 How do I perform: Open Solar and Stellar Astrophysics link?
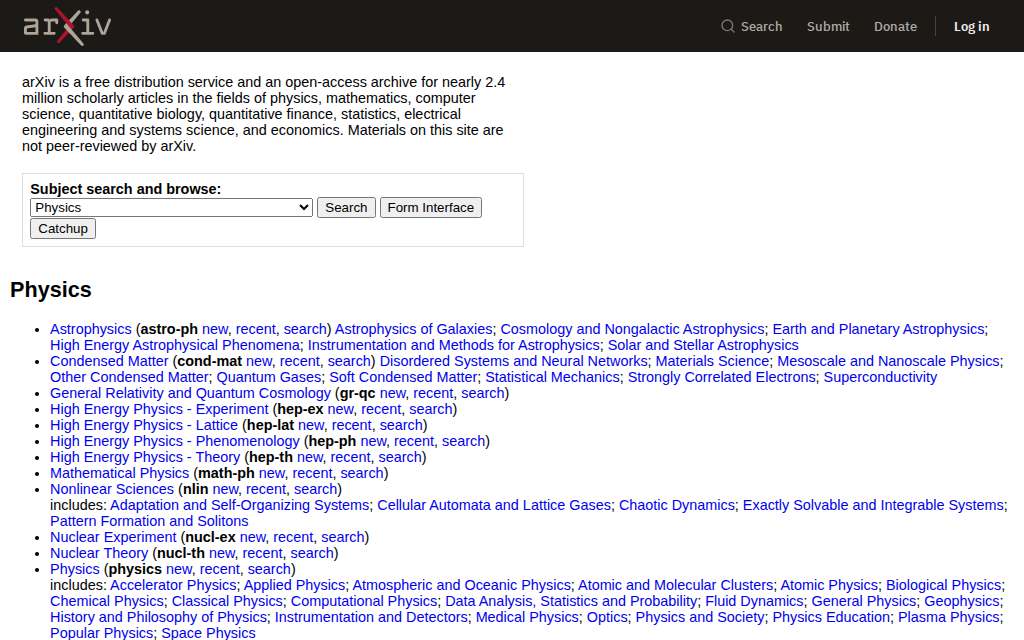(x=703, y=345)
